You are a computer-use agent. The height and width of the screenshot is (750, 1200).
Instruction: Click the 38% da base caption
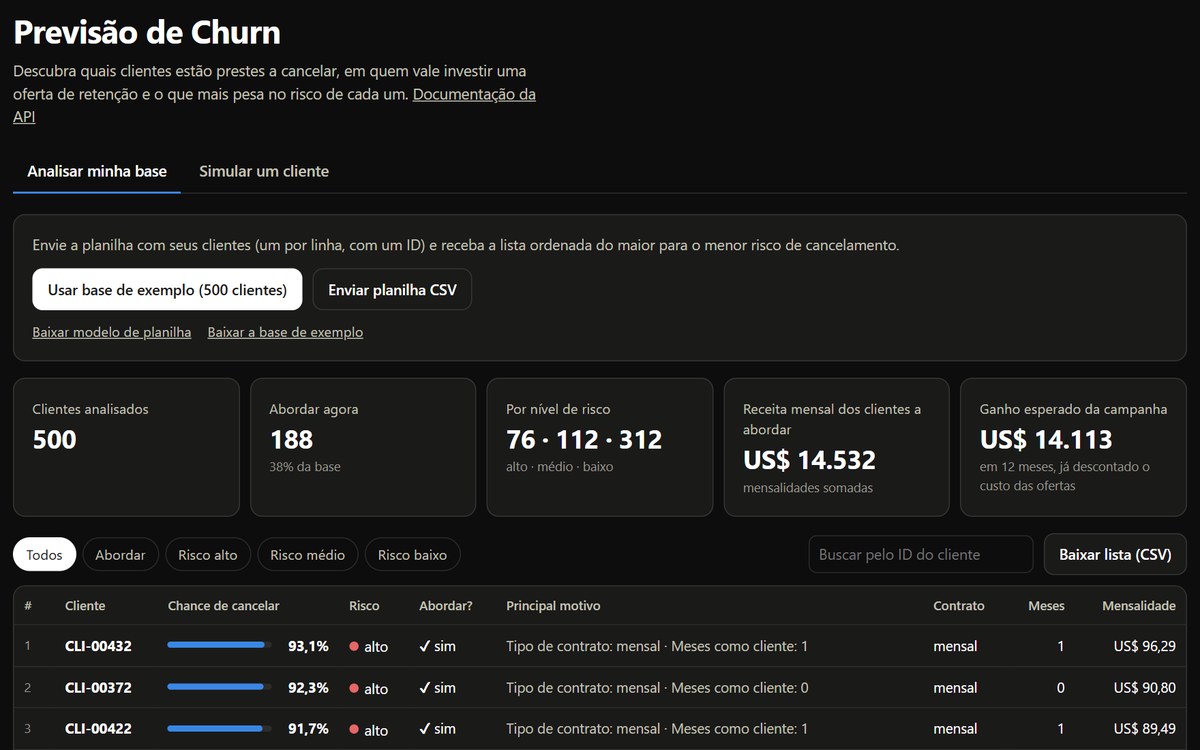(x=305, y=467)
